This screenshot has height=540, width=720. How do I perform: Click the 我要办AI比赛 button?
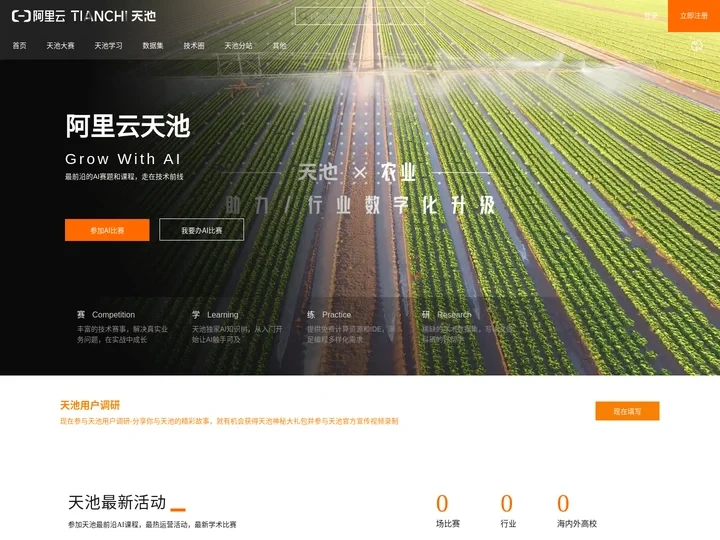pyautogui.click(x=202, y=230)
